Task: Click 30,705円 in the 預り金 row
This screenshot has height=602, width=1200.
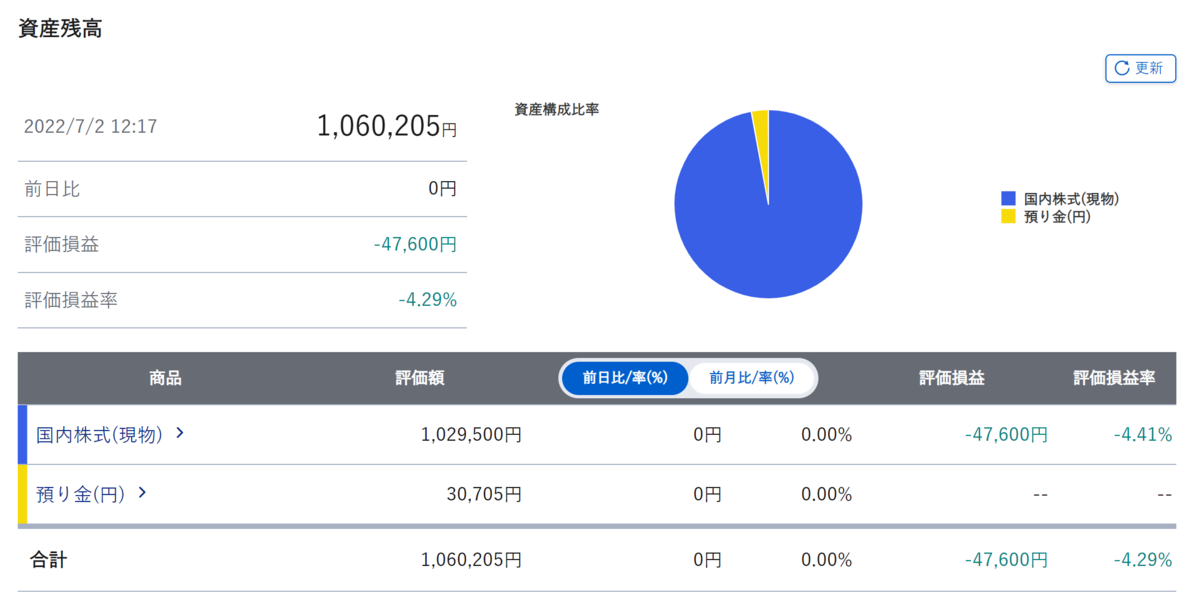Action: pyautogui.click(x=483, y=494)
